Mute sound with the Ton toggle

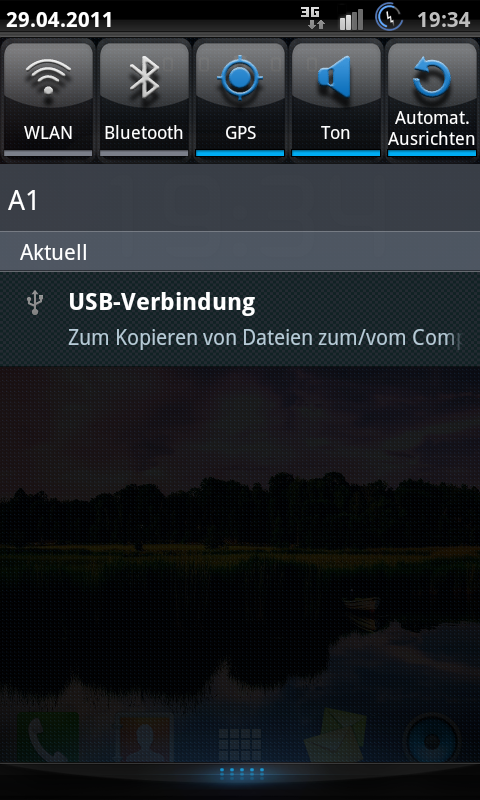[336, 99]
